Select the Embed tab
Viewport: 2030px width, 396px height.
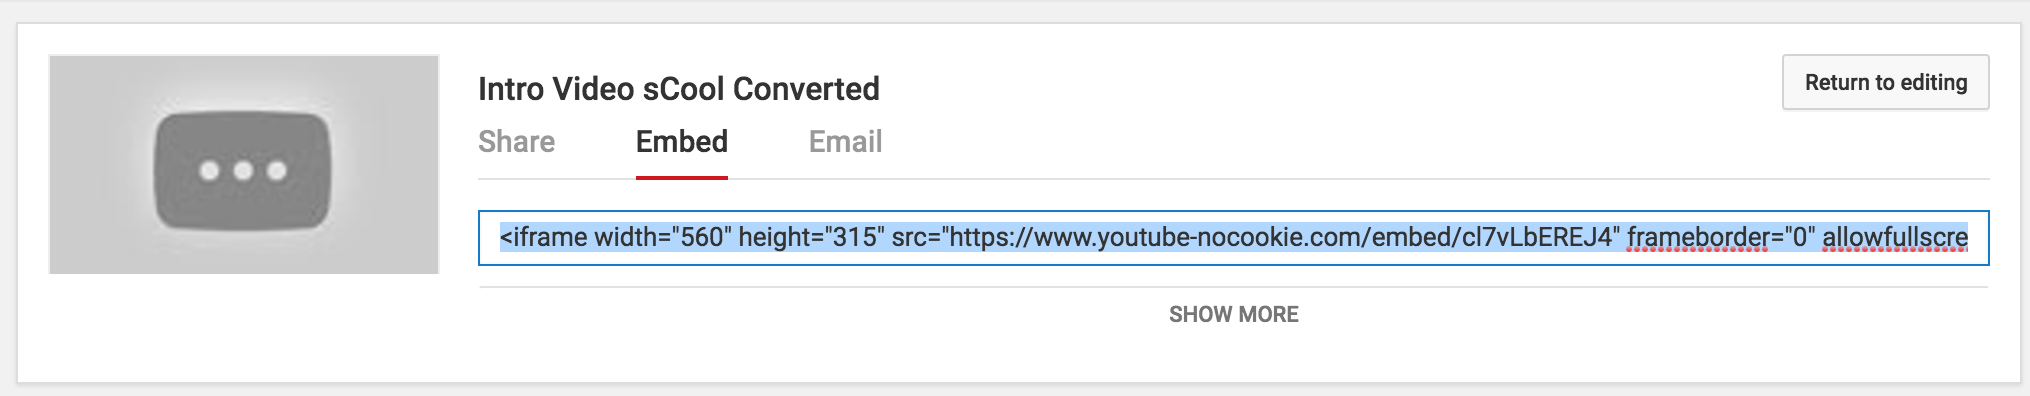click(x=682, y=142)
